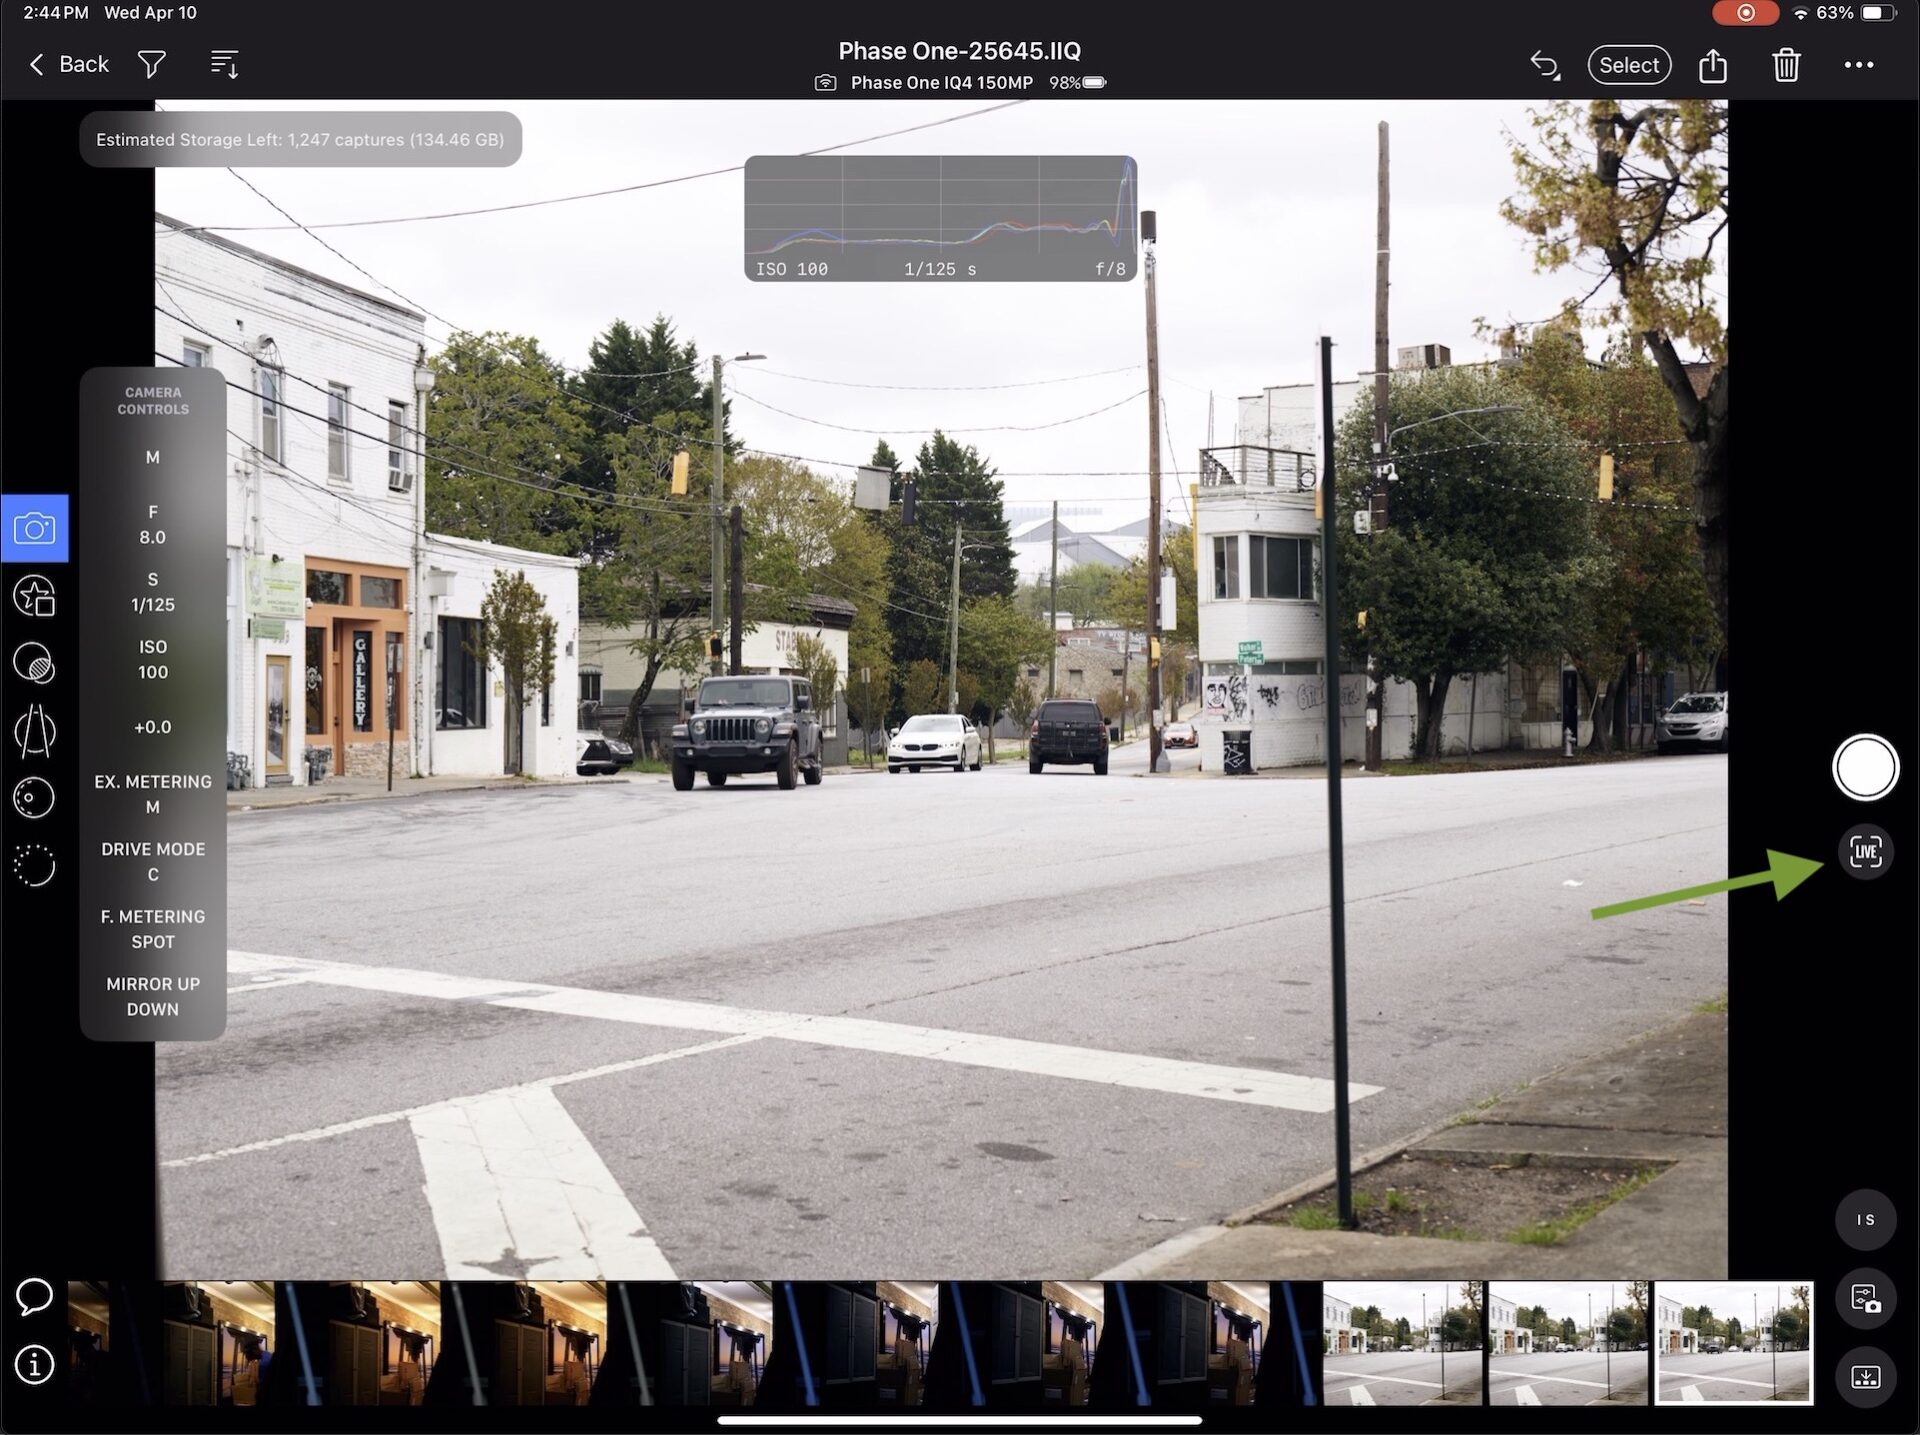The width and height of the screenshot is (1920, 1435).
Task: Adjust the ISO 100 value
Action: pos(152,659)
